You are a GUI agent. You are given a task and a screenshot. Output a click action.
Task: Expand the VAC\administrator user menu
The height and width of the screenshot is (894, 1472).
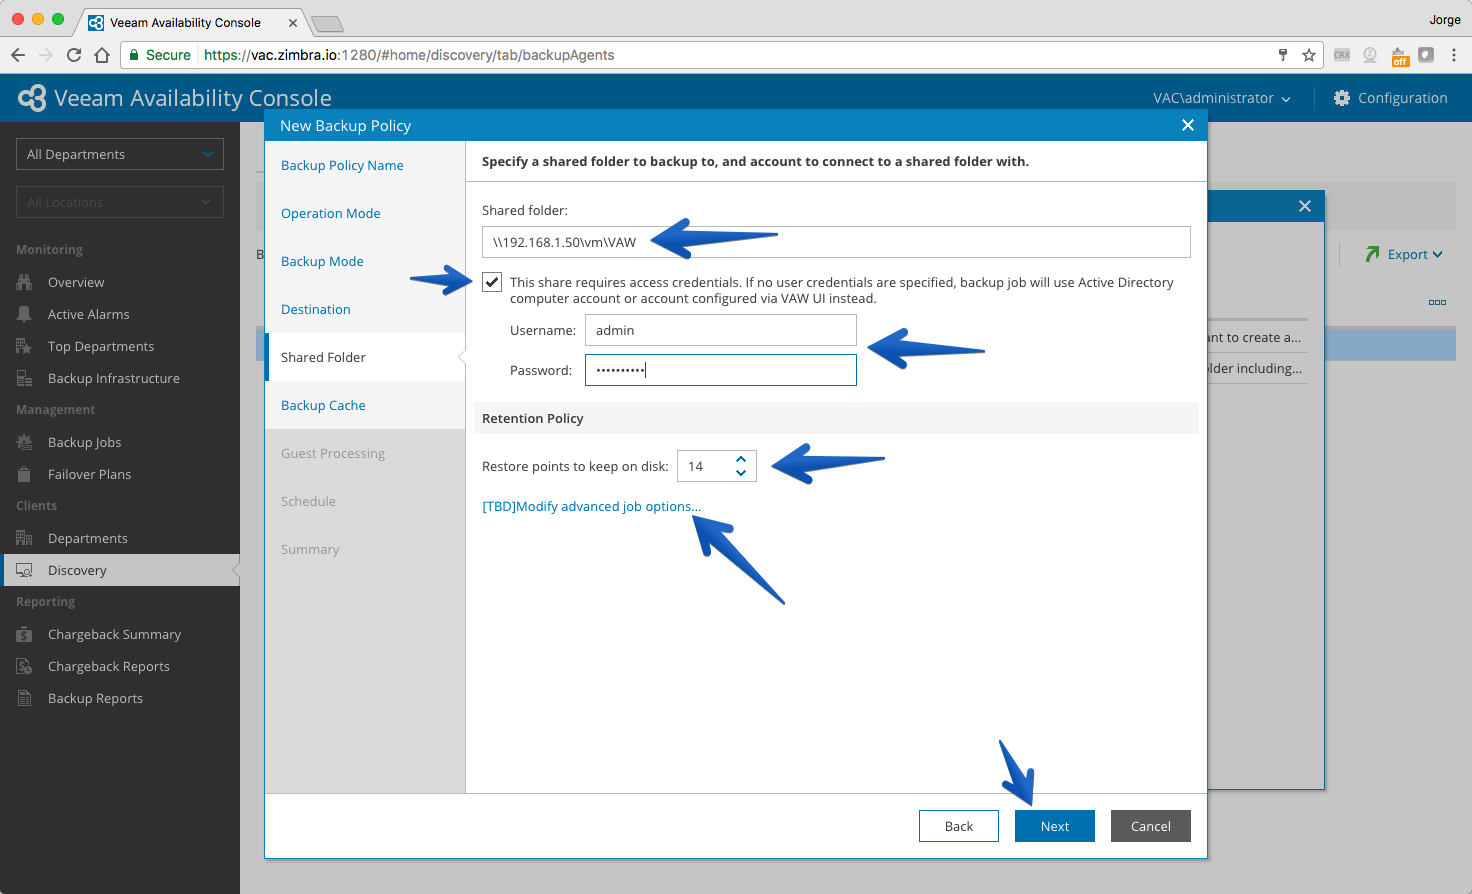click(1221, 98)
